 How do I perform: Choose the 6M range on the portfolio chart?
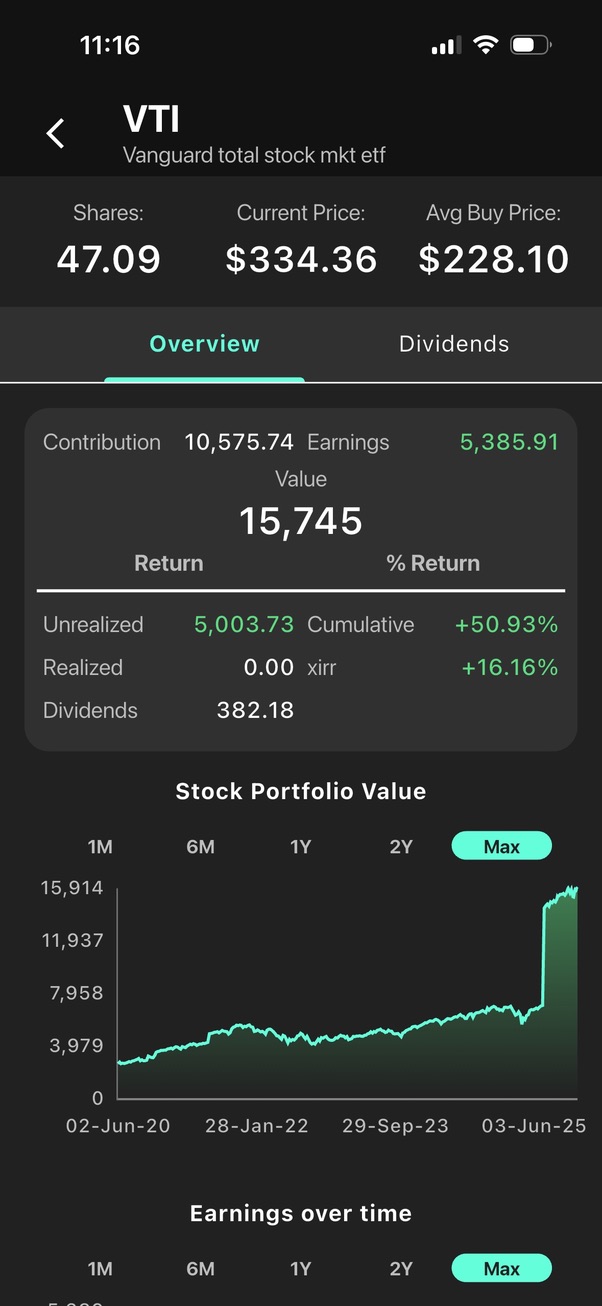[x=200, y=845]
